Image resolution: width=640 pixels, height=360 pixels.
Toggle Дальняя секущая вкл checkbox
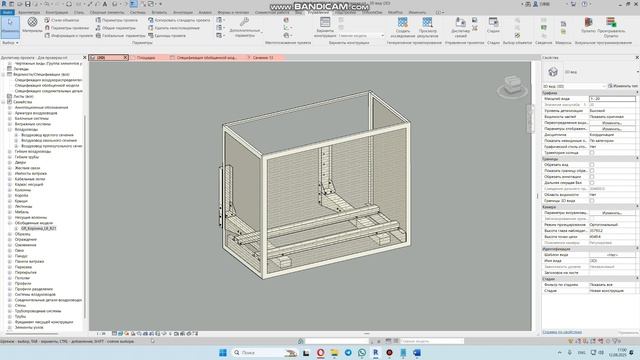[x=592, y=183]
